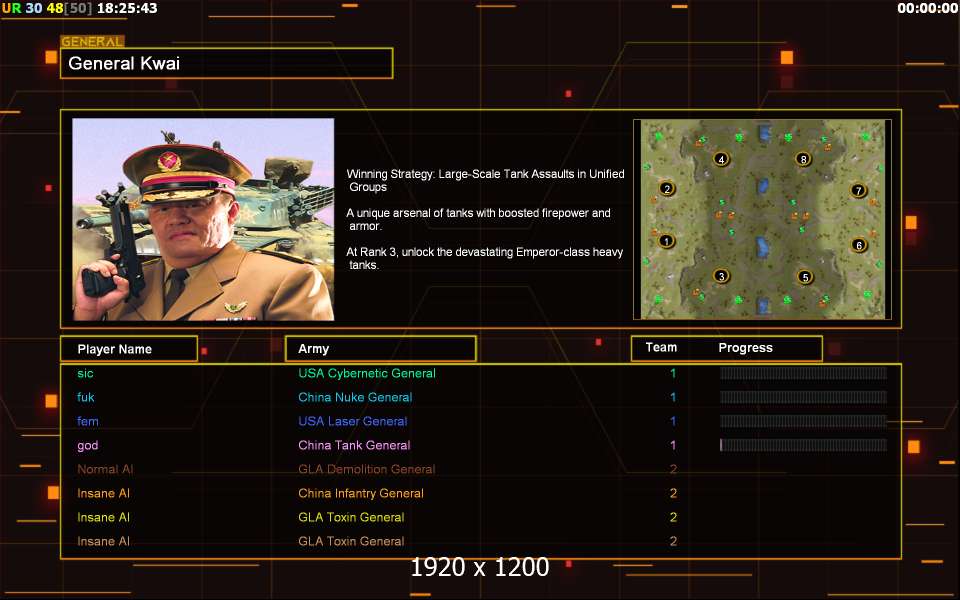The height and width of the screenshot is (600, 960).
Task: Click the Team column header
Action: 661,347
